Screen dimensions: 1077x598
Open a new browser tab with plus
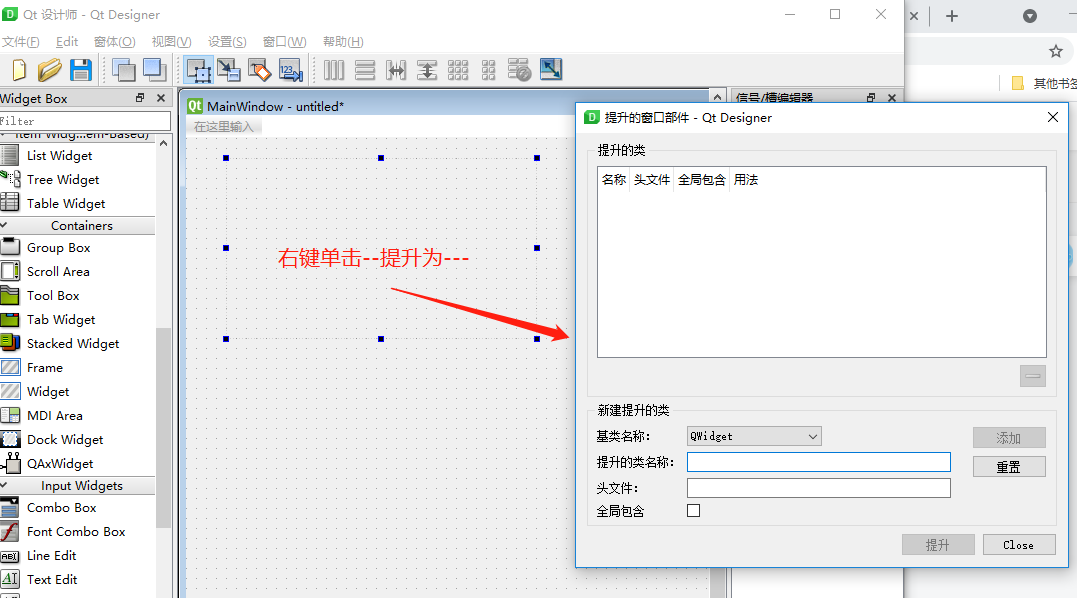[952, 16]
